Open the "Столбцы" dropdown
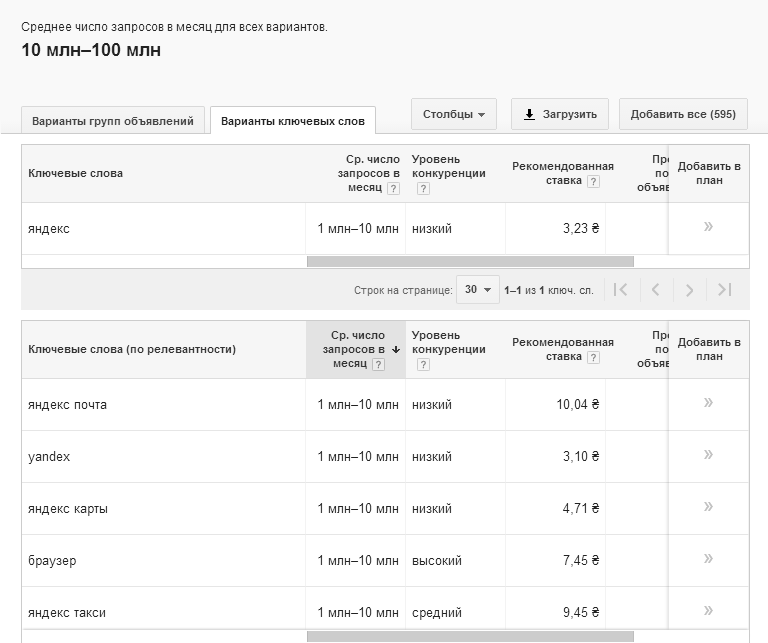The width and height of the screenshot is (768, 643). 453,114
